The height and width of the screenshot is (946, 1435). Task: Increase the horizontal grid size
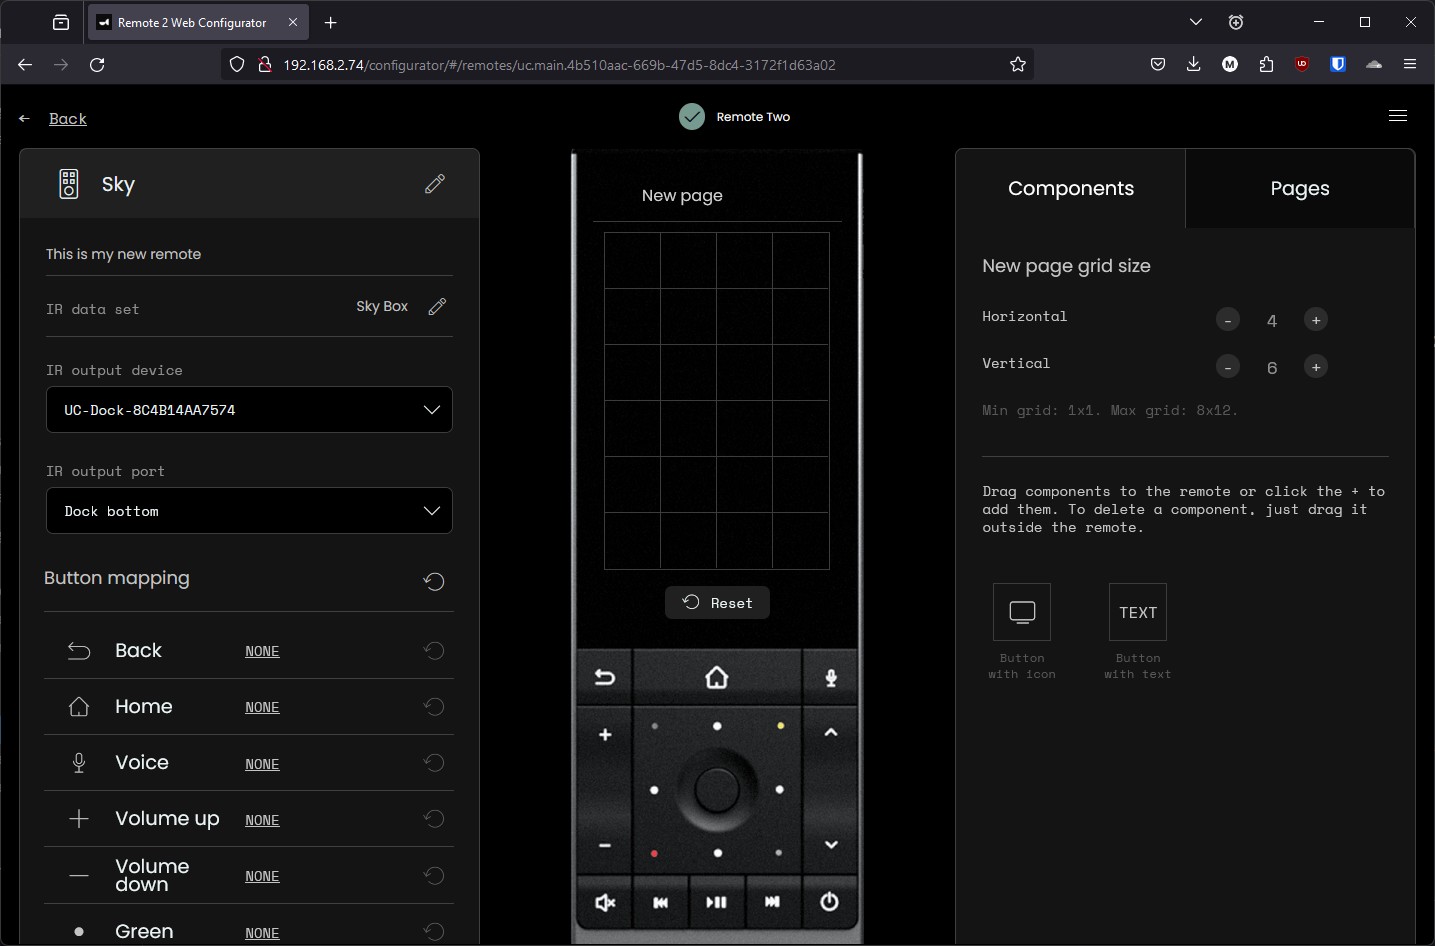coord(1316,320)
